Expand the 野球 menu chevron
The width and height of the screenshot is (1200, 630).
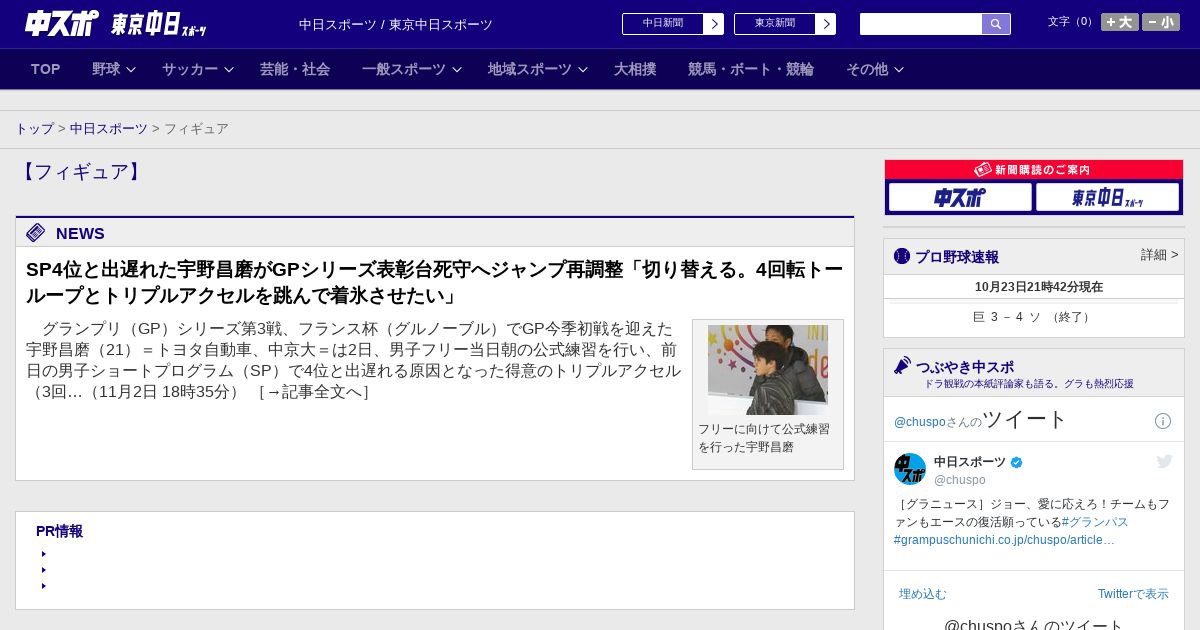click(131, 70)
